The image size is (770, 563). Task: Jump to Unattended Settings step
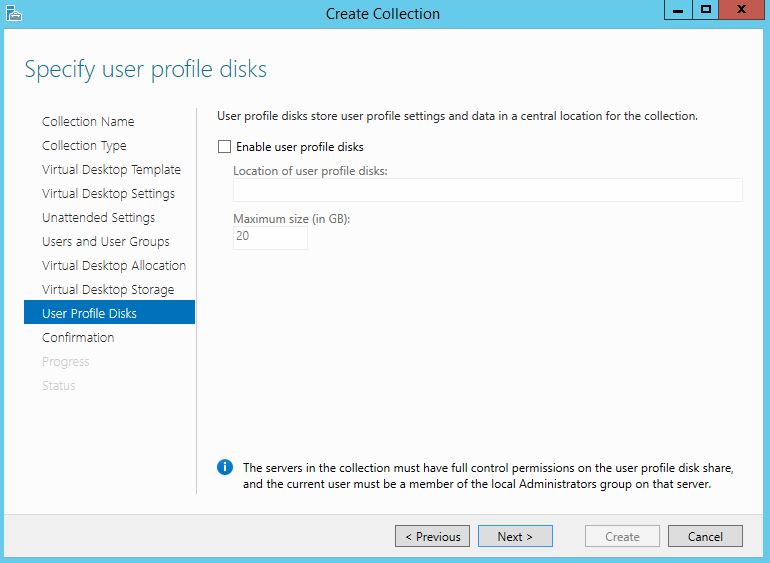pos(98,217)
